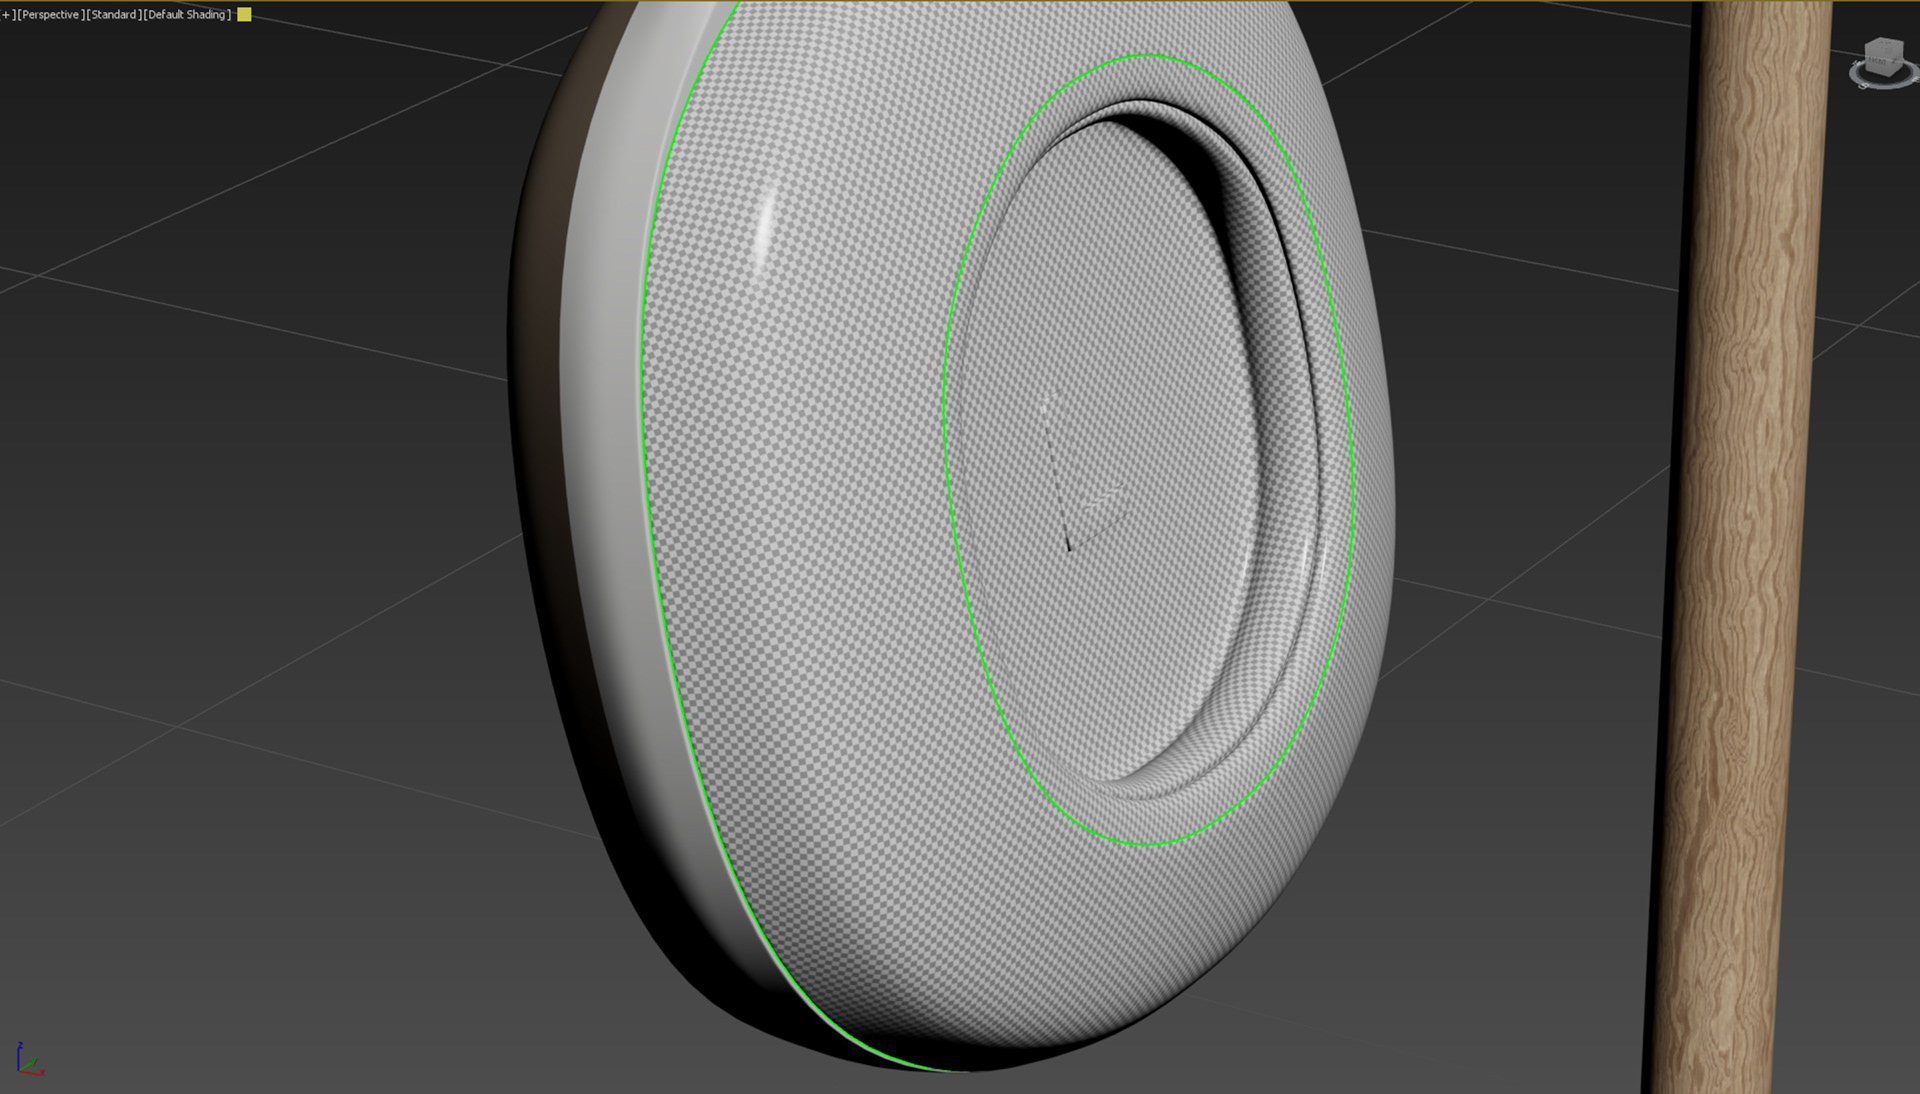Open the Perspective point-of-view menu

pos(49,15)
